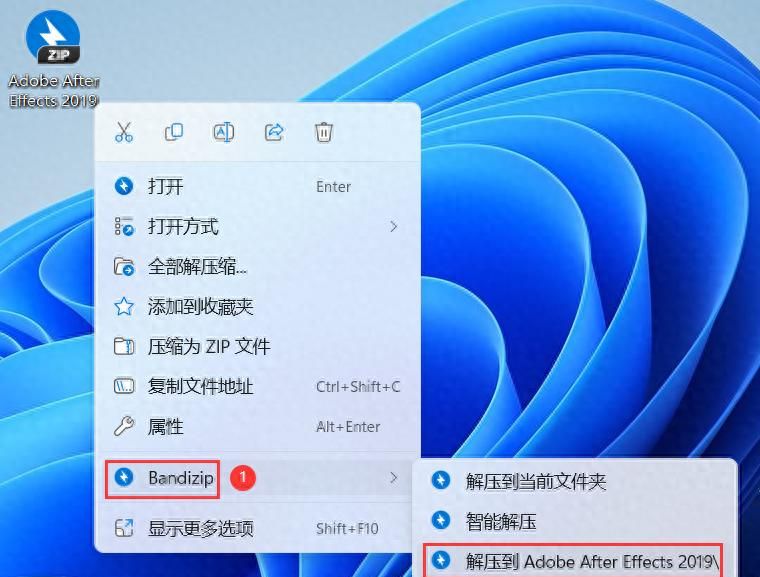Choose 显示更多选项 menu entry
The width and height of the screenshot is (760, 577).
click(257, 528)
